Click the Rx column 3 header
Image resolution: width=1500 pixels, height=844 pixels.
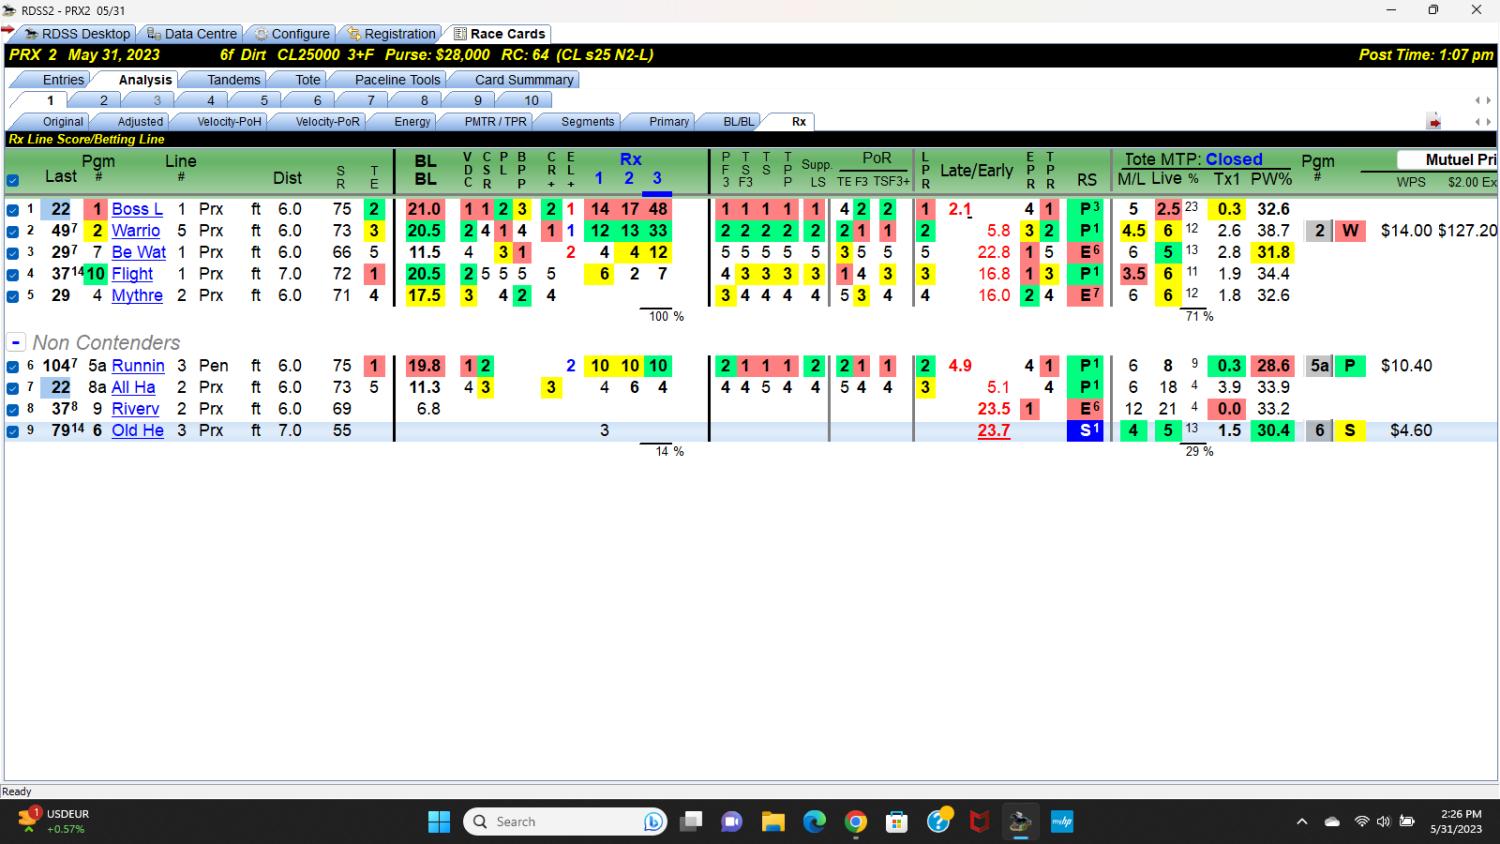coord(657,178)
